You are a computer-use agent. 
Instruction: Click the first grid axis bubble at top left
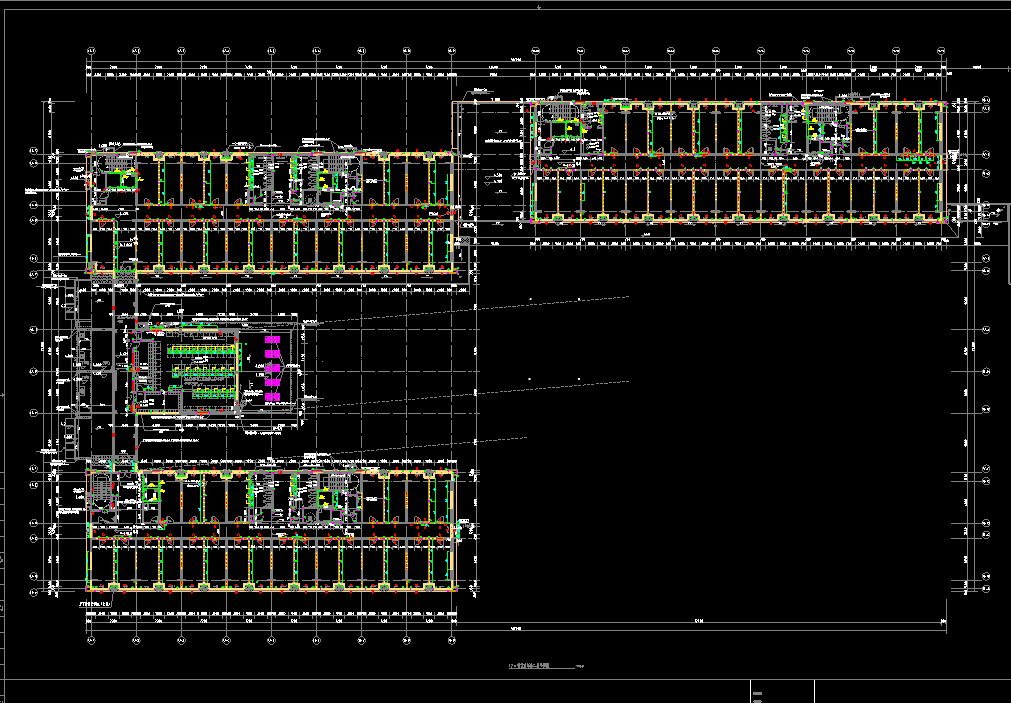90,50
